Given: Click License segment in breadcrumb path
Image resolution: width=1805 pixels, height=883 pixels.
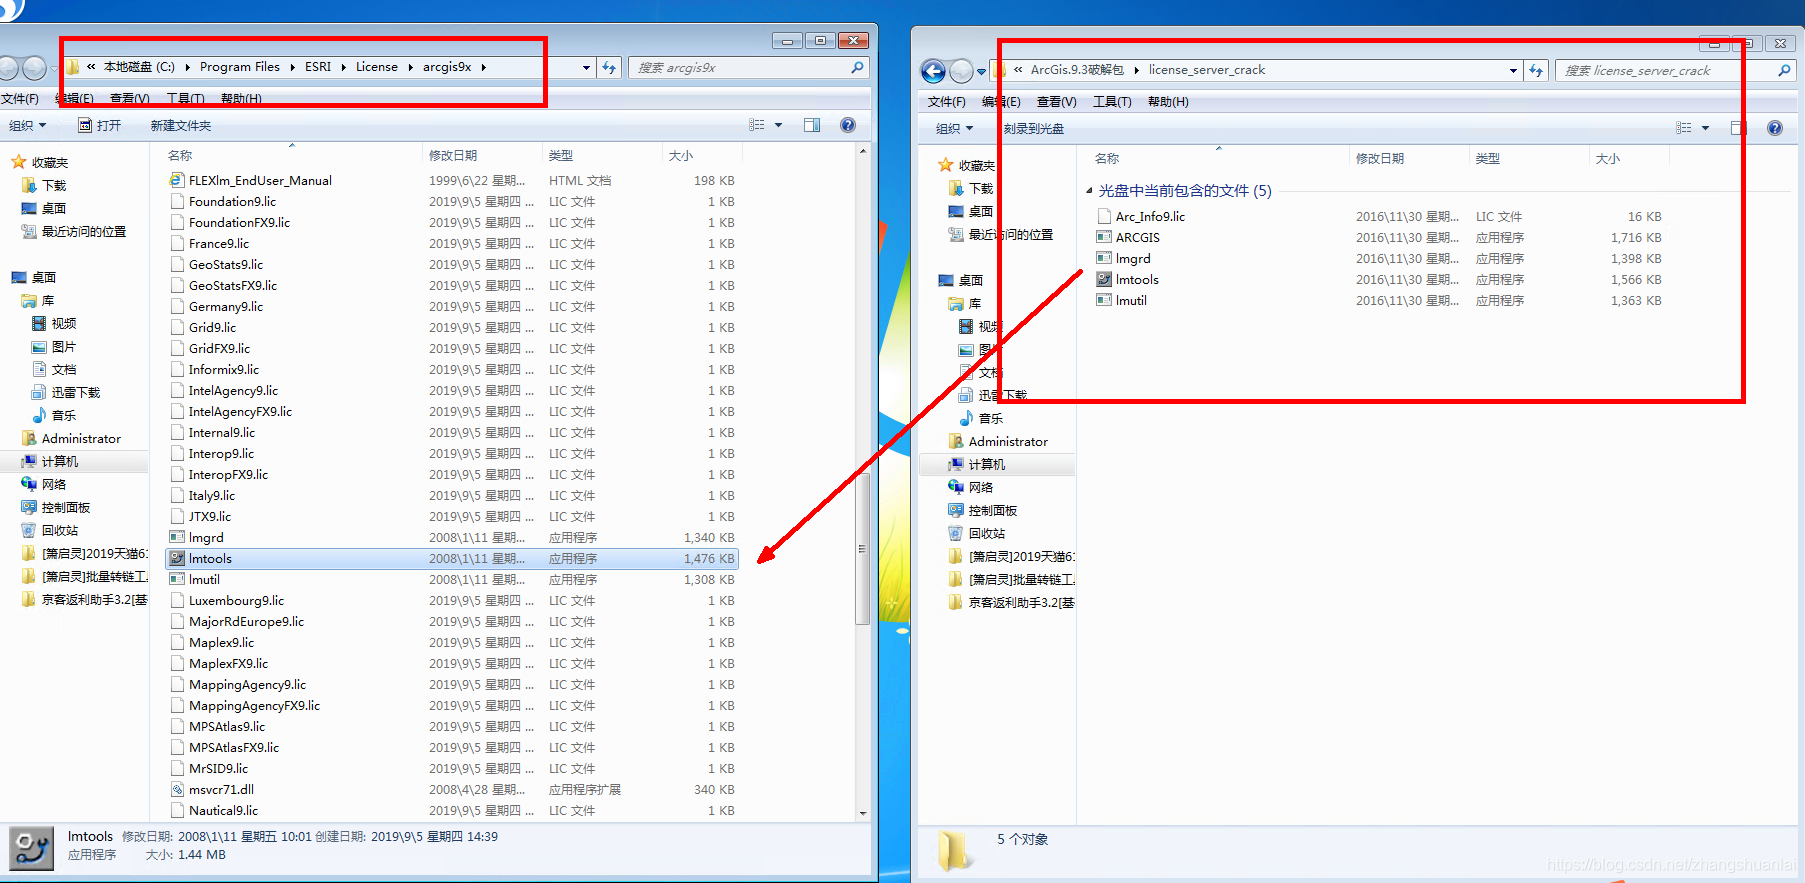Looking at the screenshot, I should (x=377, y=67).
